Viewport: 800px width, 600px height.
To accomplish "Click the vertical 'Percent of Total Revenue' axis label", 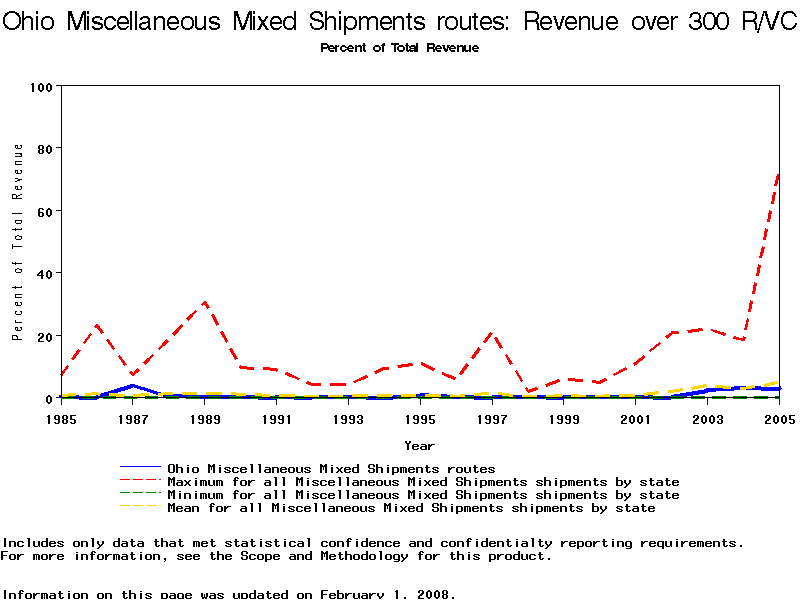I will coord(18,242).
